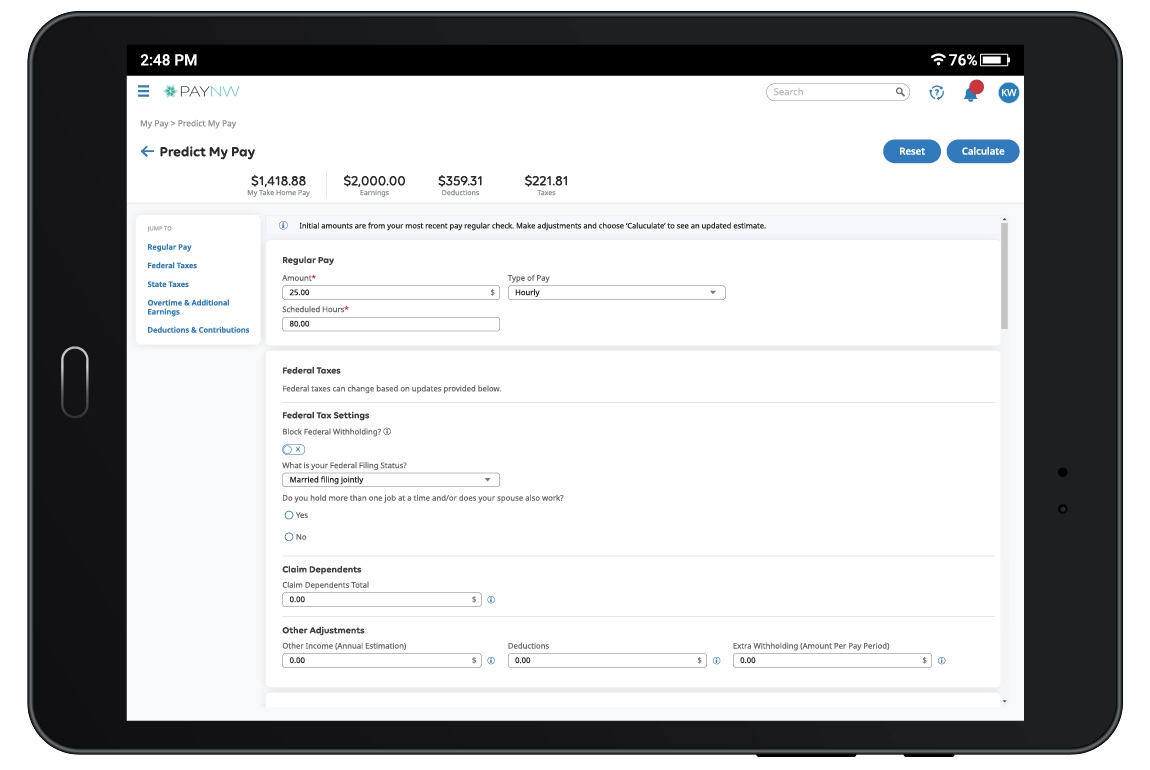This screenshot has width=1150, height=770.
Task: Click the info icon beside Extra Withholding
Action: point(941,660)
